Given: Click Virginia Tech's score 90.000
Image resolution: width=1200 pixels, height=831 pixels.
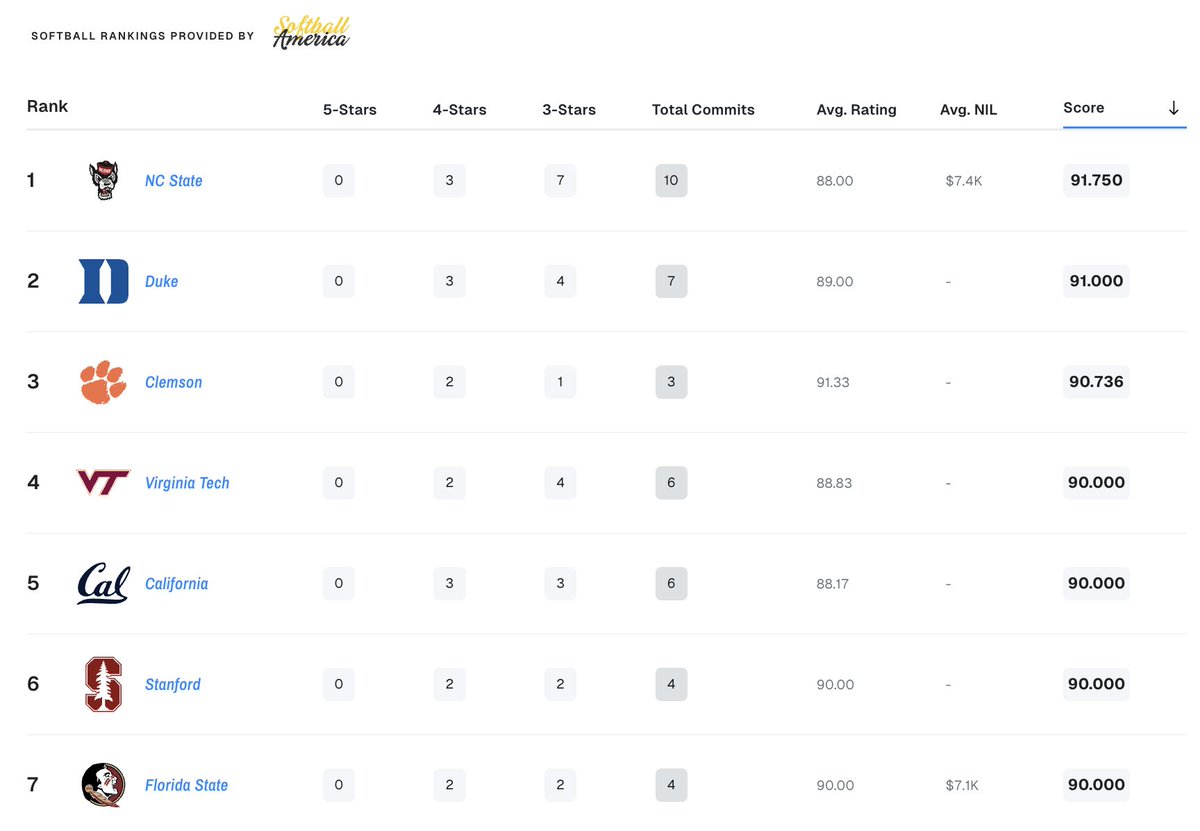Looking at the screenshot, I should click(1096, 483).
